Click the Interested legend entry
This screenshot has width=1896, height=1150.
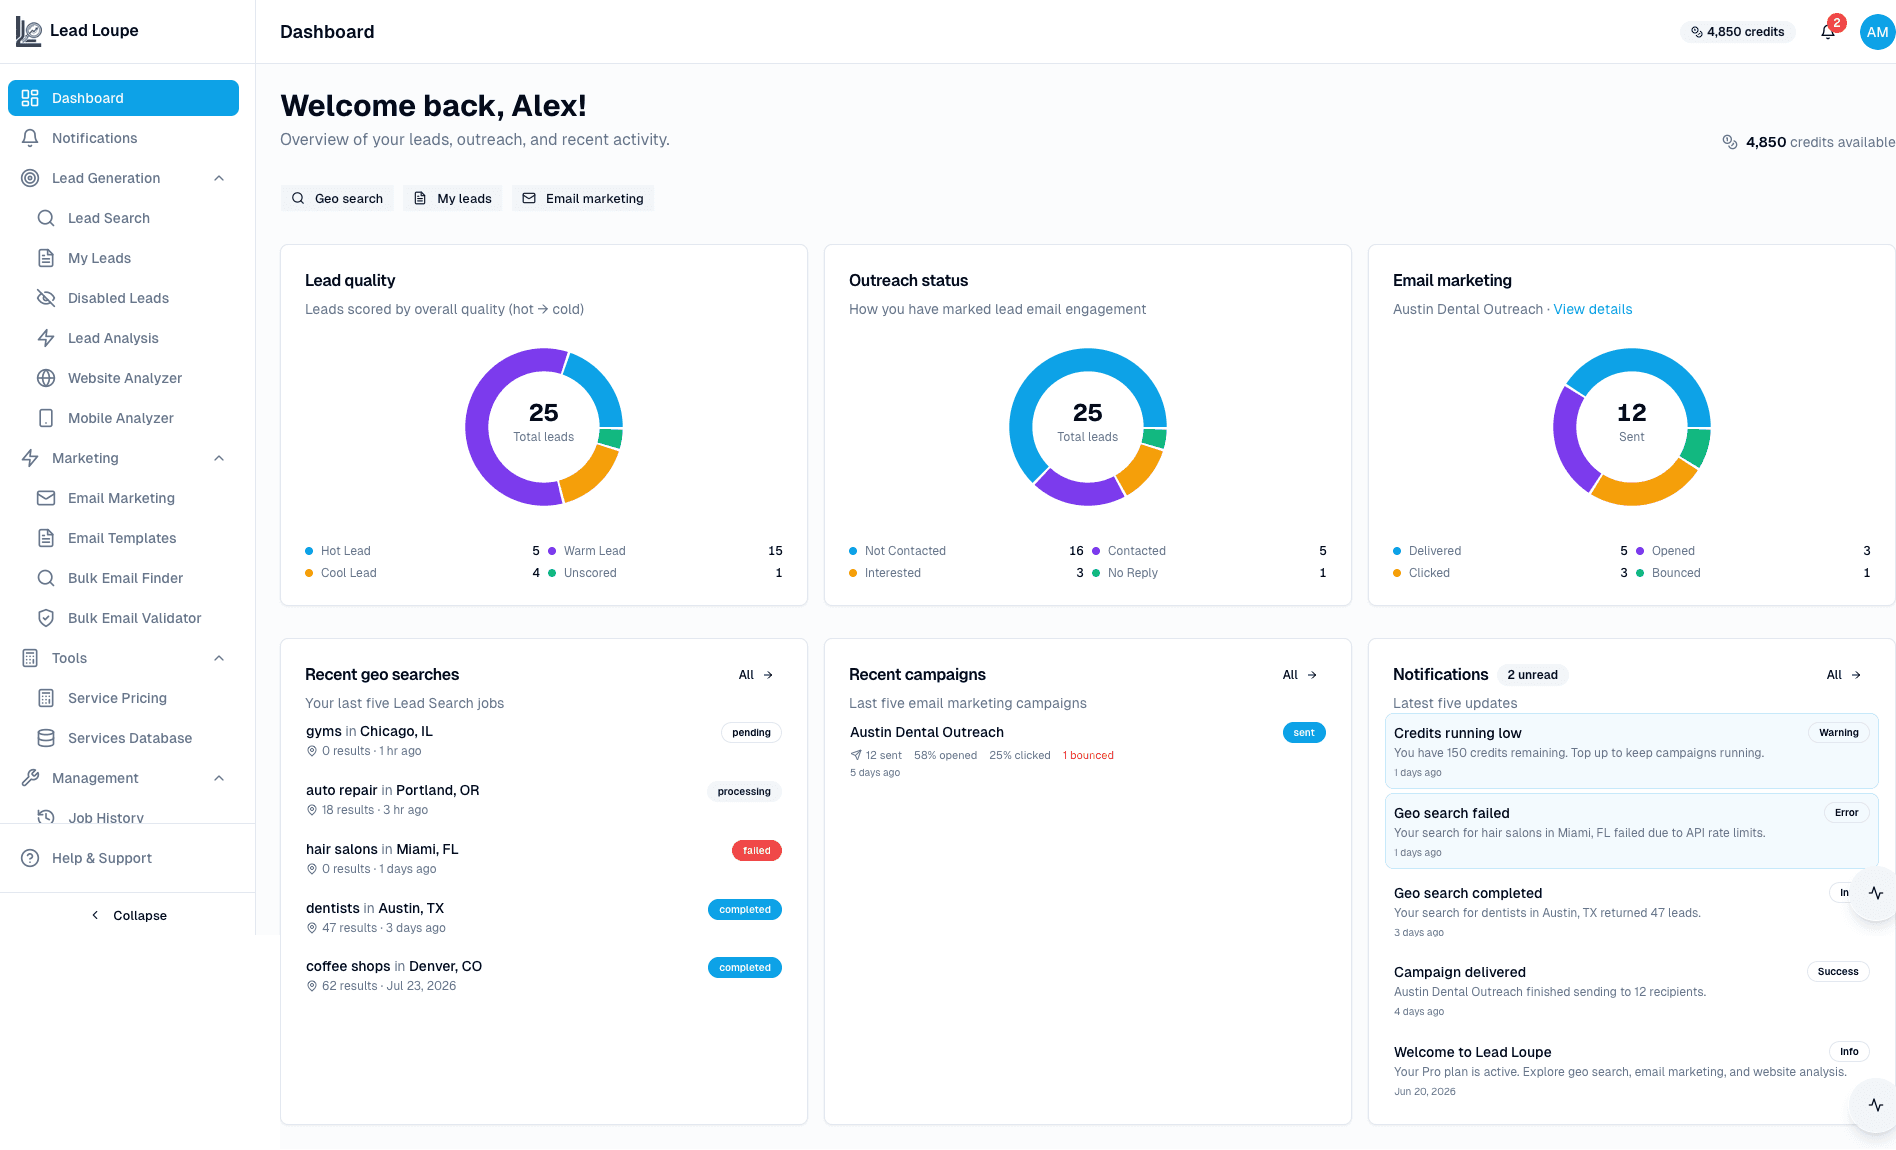click(x=966, y=573)
